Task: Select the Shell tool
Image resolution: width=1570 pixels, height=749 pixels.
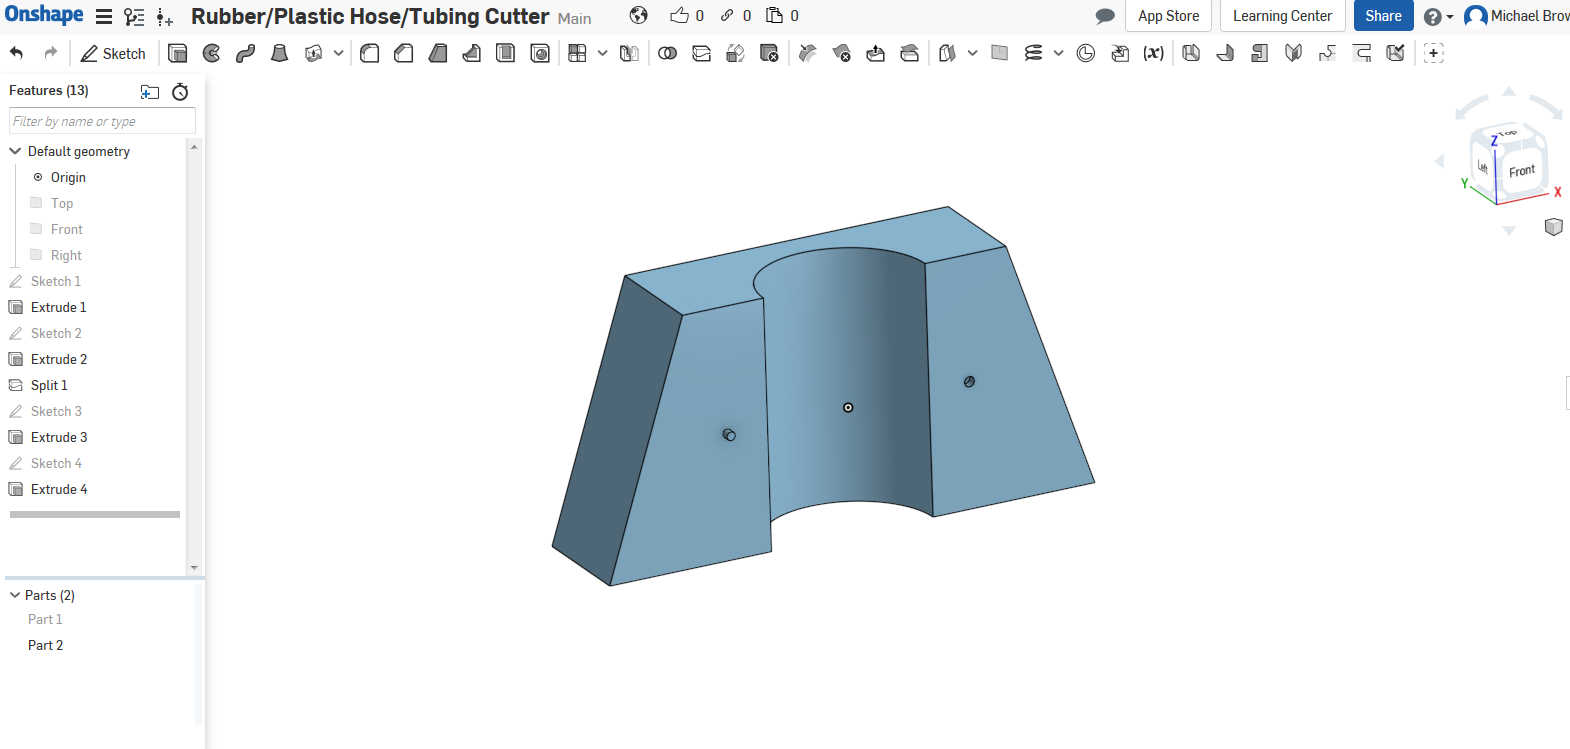Action: tap(506, 53)
